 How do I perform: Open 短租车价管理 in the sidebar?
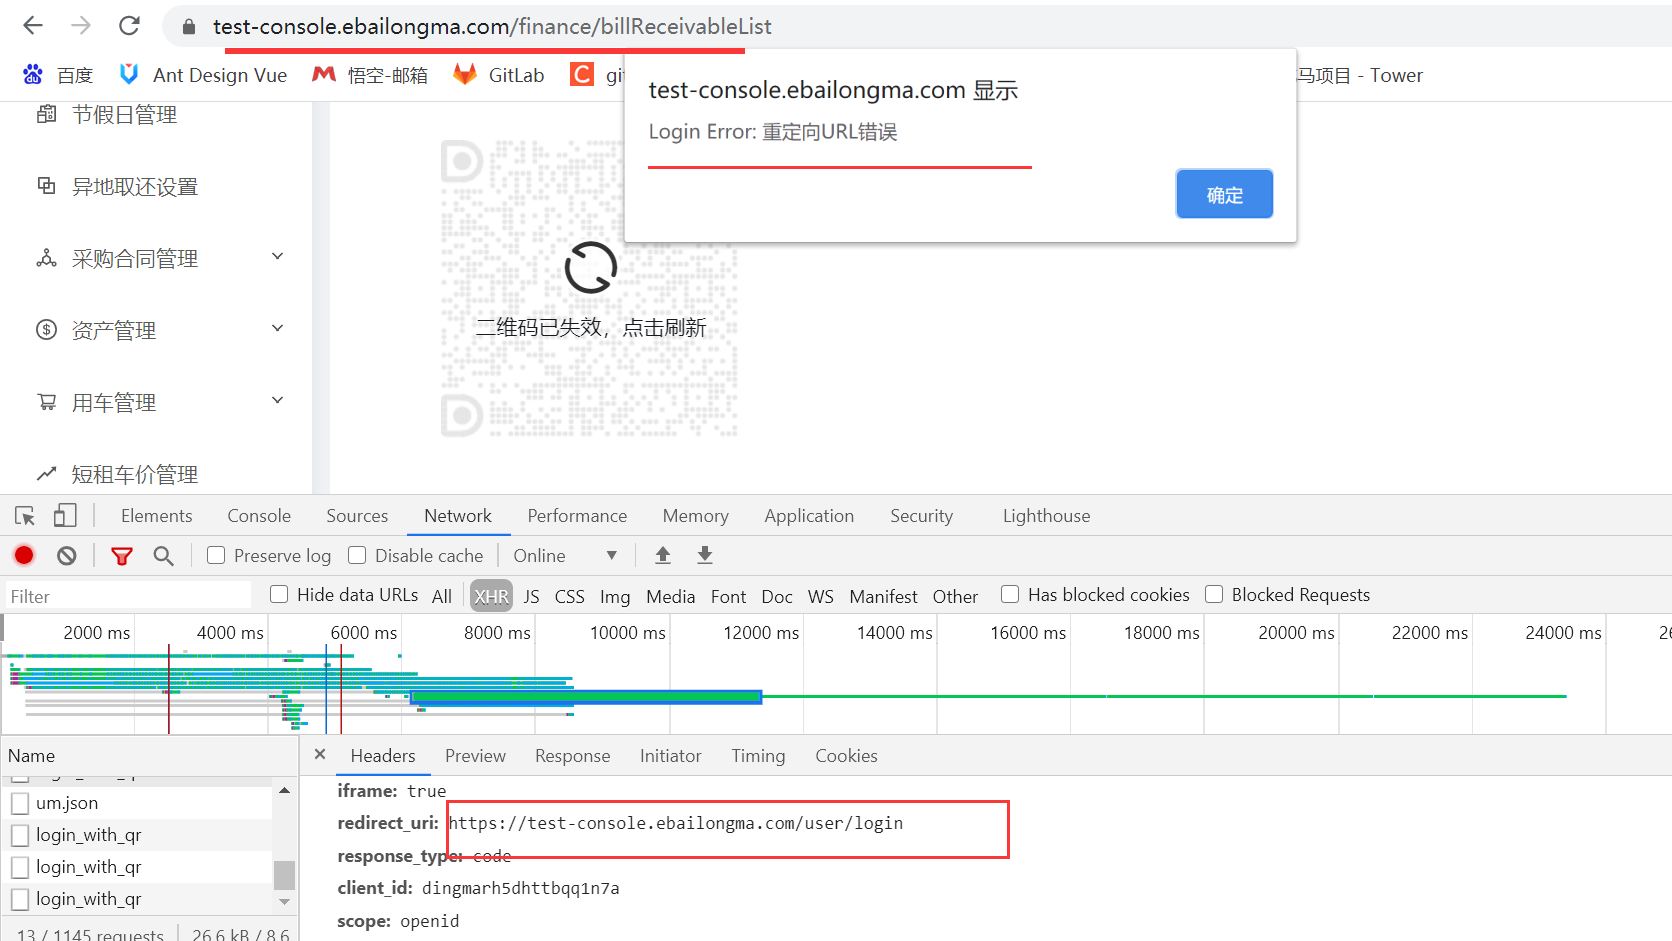click(135, 475)
